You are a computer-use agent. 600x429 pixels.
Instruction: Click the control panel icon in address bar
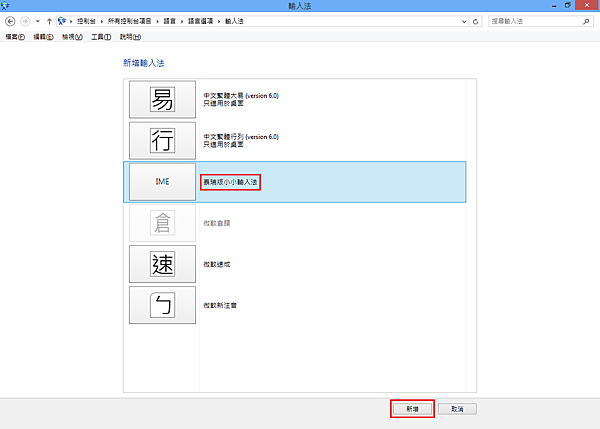coord(62,21)
